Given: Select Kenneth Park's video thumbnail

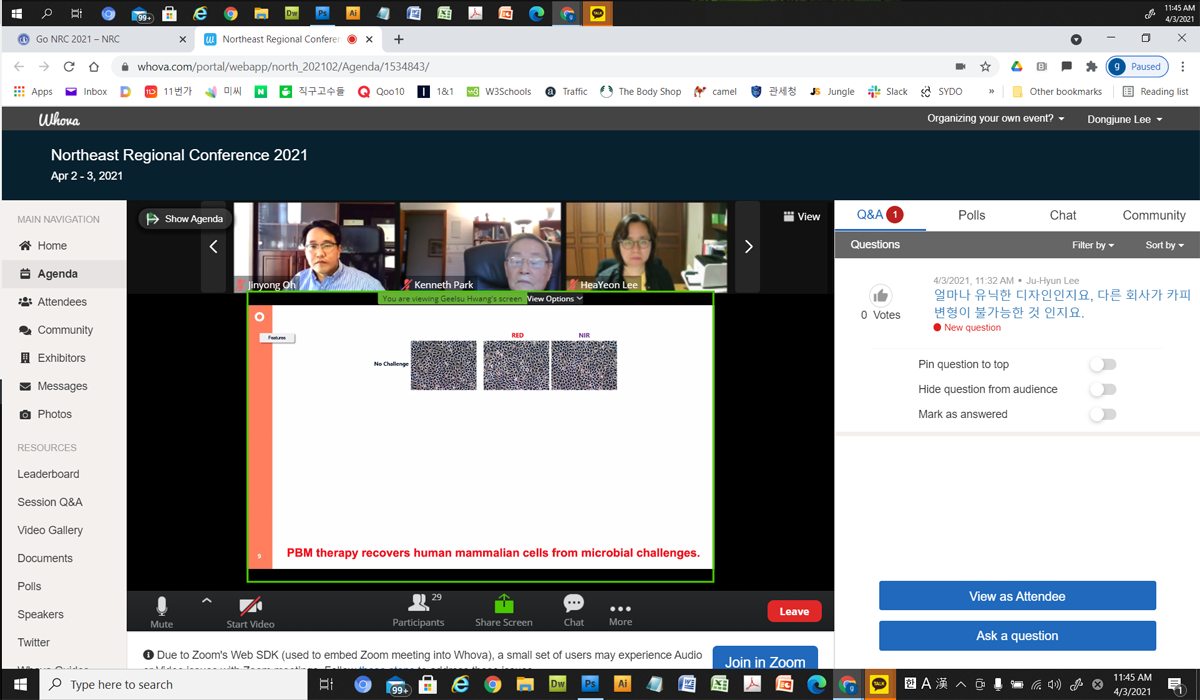Looking at the screenshot, I should [481, 246].
